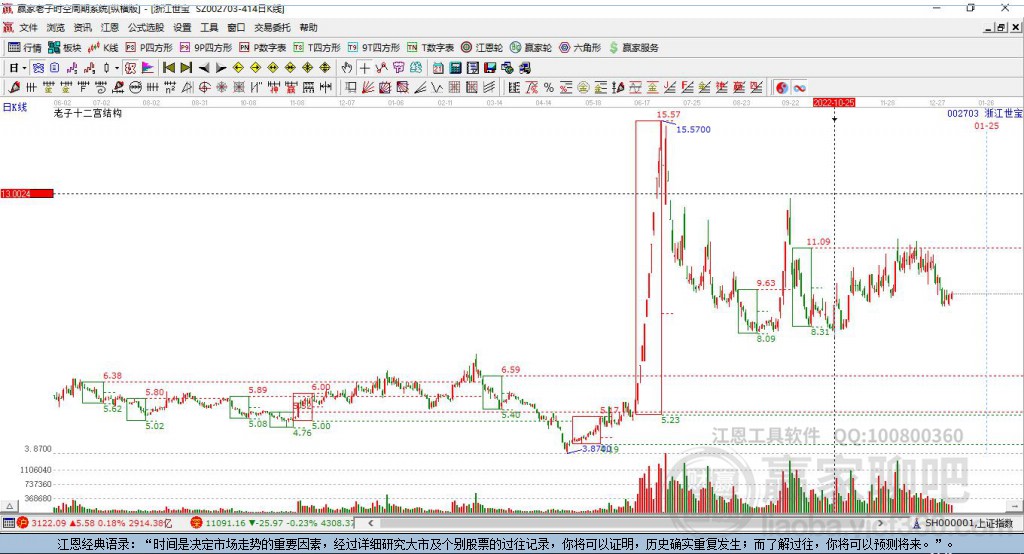This screenshot has height=554, width=1024.
Task: Open the 工具 menu
Action: [209, 27]
